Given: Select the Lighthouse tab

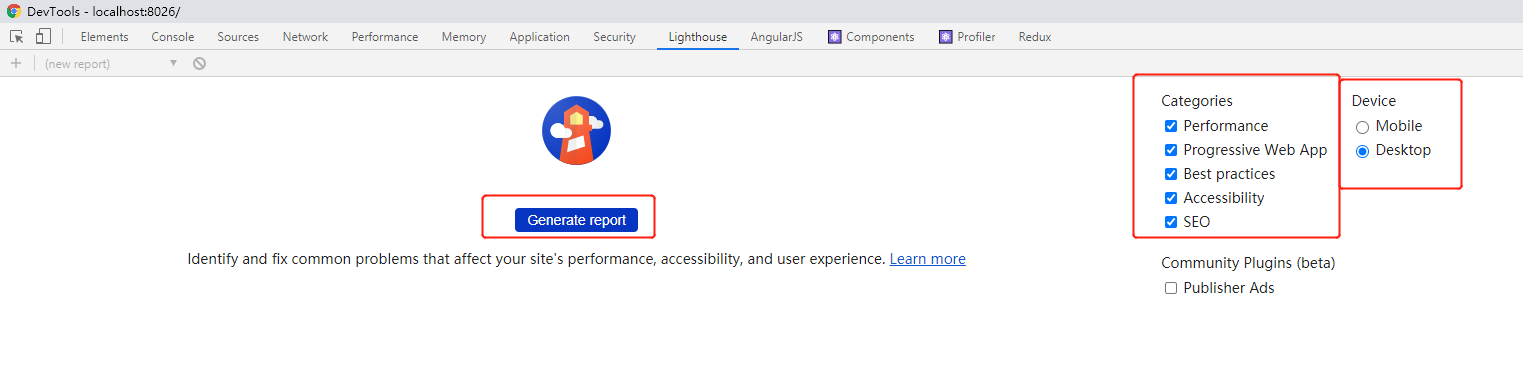Looking at the screenshot, I should pyautogui.click(x=698, y=37).
